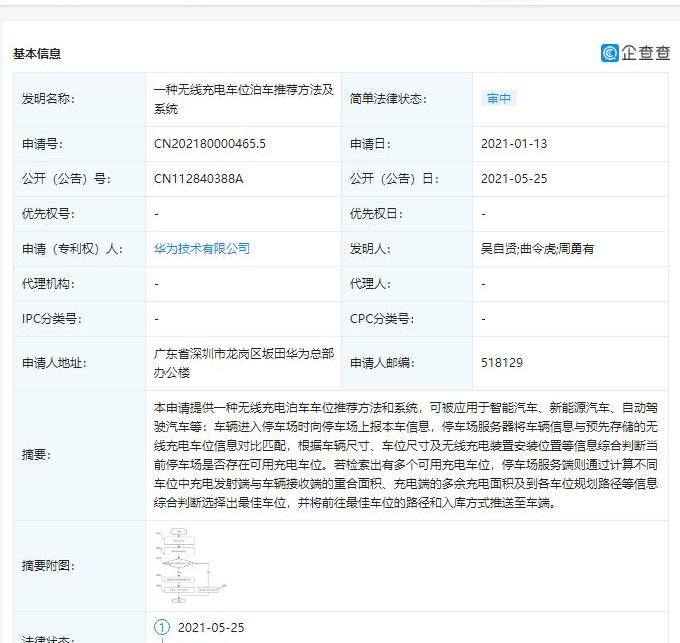
Task: Click the 代理机构 label
Action: (x=48, y=284)
